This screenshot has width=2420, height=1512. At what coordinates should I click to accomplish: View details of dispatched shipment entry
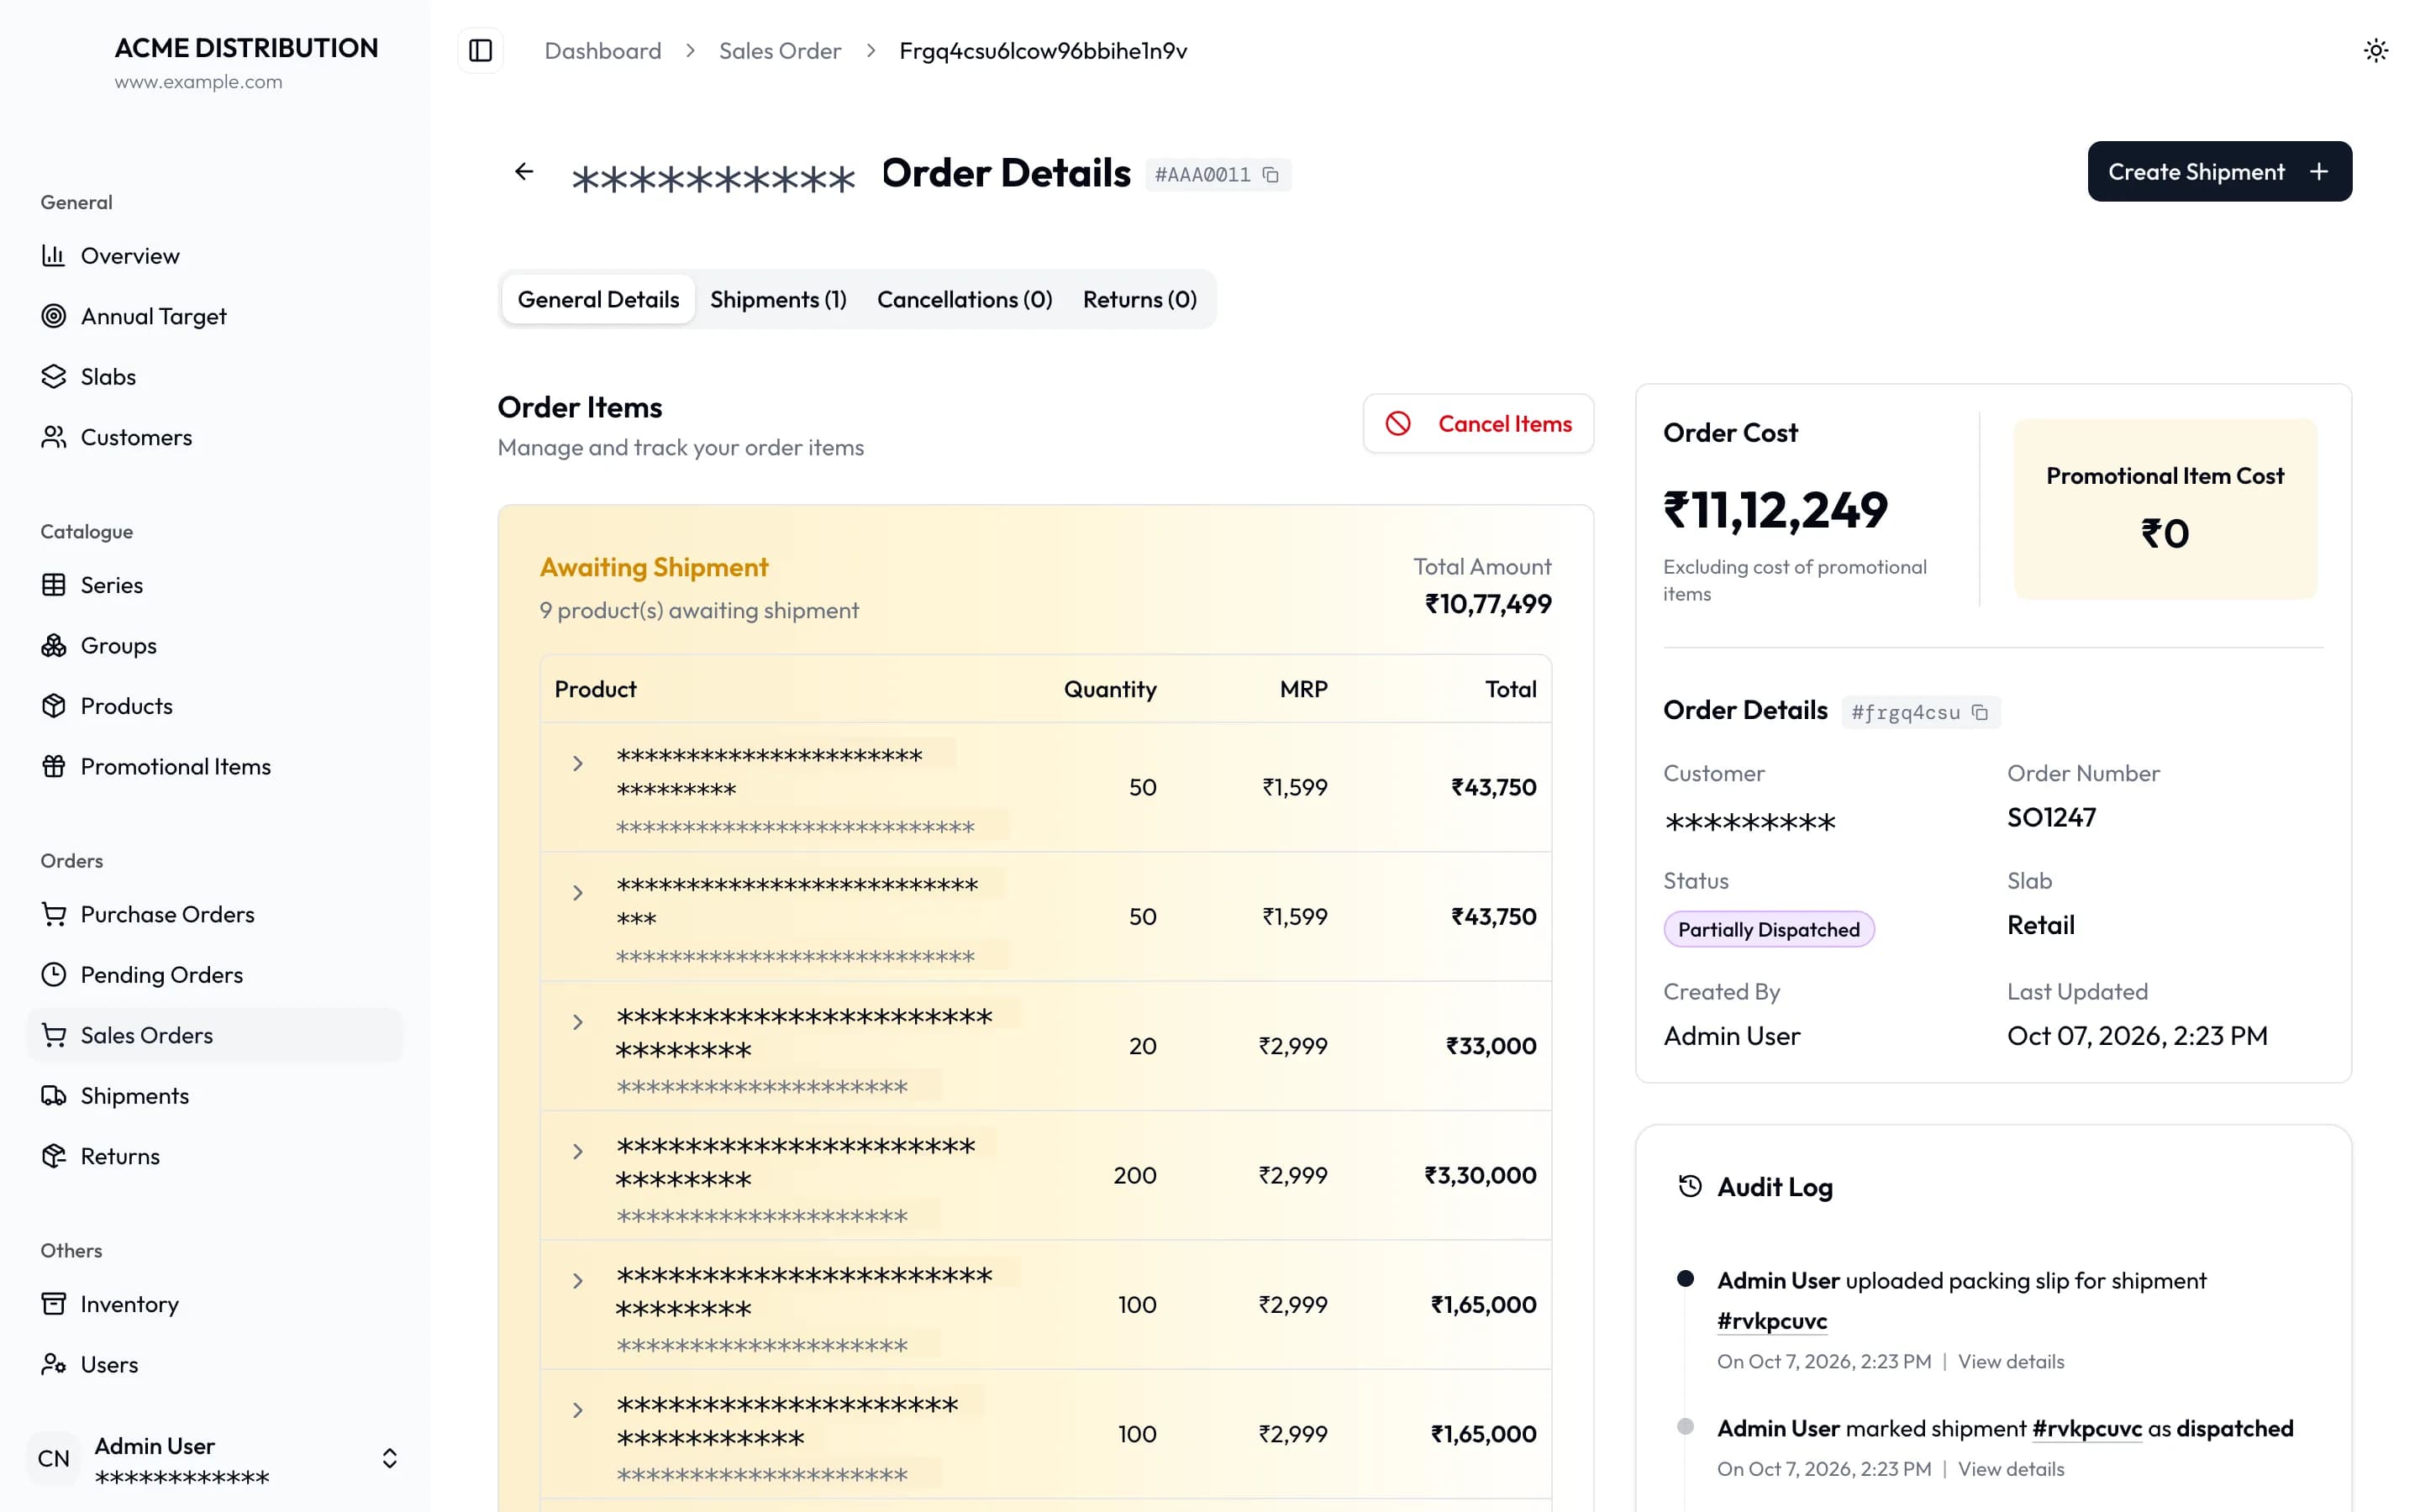tap(2010, 1469)
